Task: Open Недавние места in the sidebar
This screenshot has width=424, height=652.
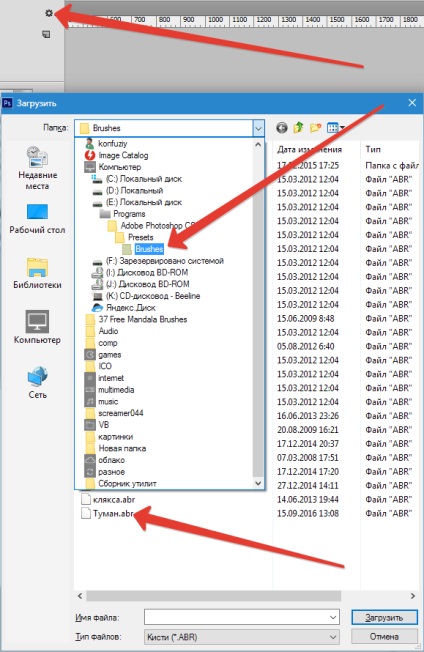Action: (37, 168)
